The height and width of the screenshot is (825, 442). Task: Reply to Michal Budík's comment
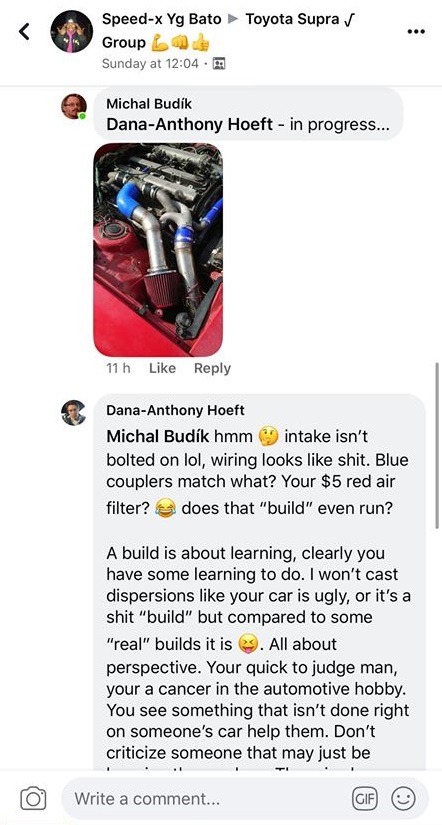[x=212, y=368]
